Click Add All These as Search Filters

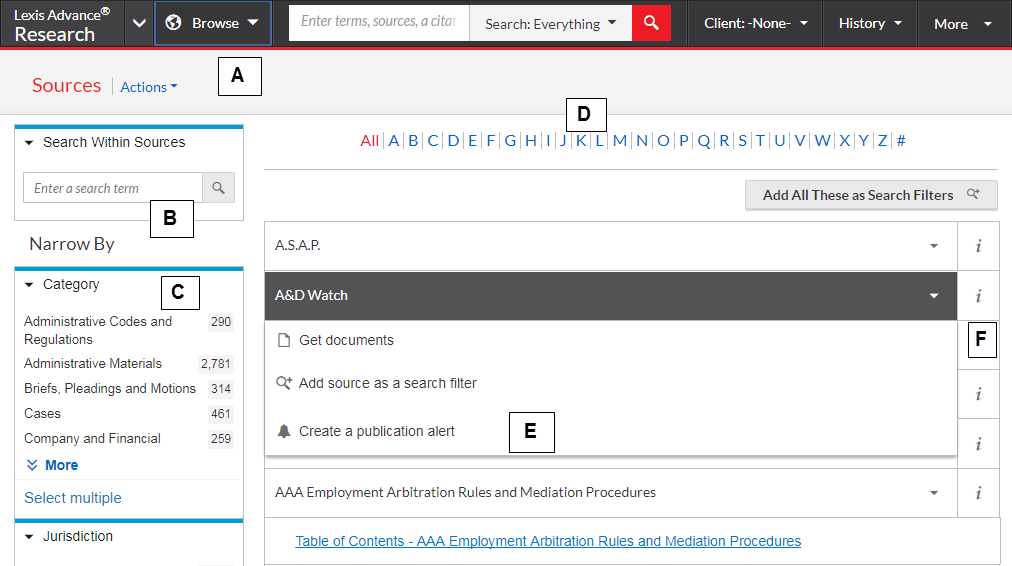point(871,195)
